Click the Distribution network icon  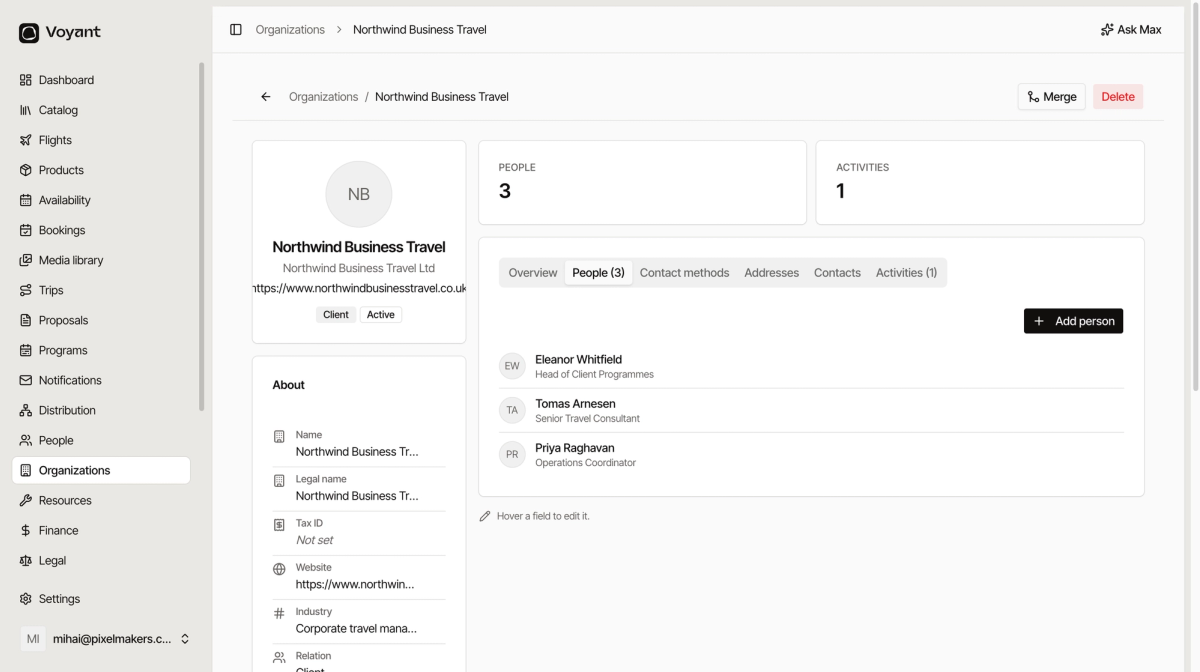tap(26, 410)
